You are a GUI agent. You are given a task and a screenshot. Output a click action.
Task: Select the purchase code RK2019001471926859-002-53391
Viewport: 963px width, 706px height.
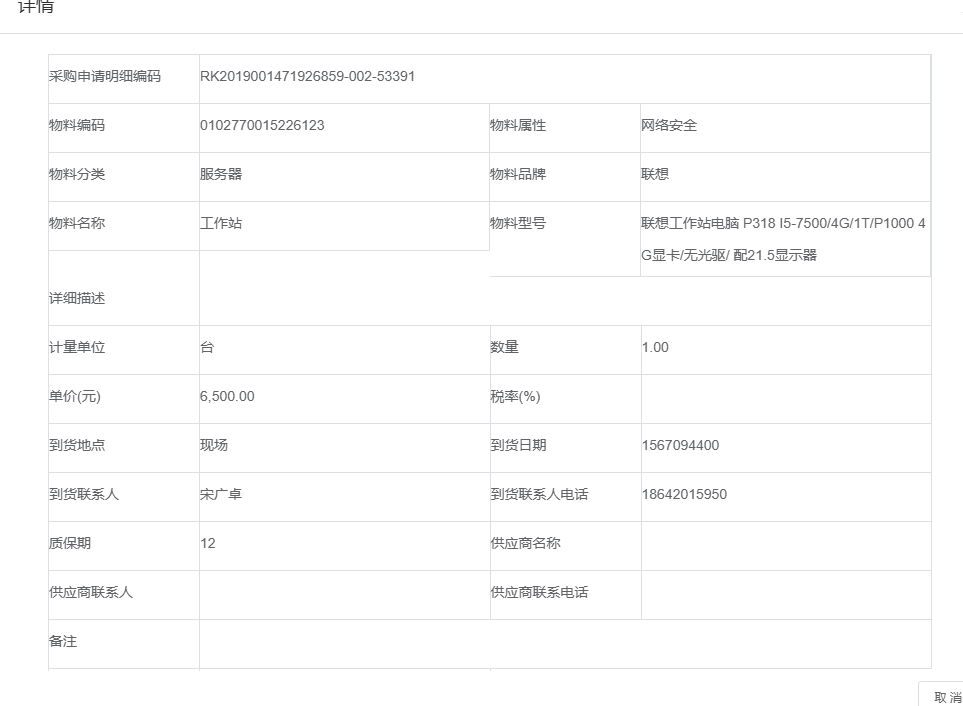coord(307,77)
